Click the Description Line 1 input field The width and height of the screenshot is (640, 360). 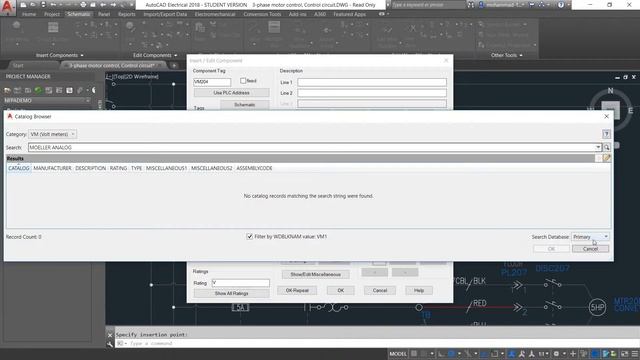click(372, 82)
